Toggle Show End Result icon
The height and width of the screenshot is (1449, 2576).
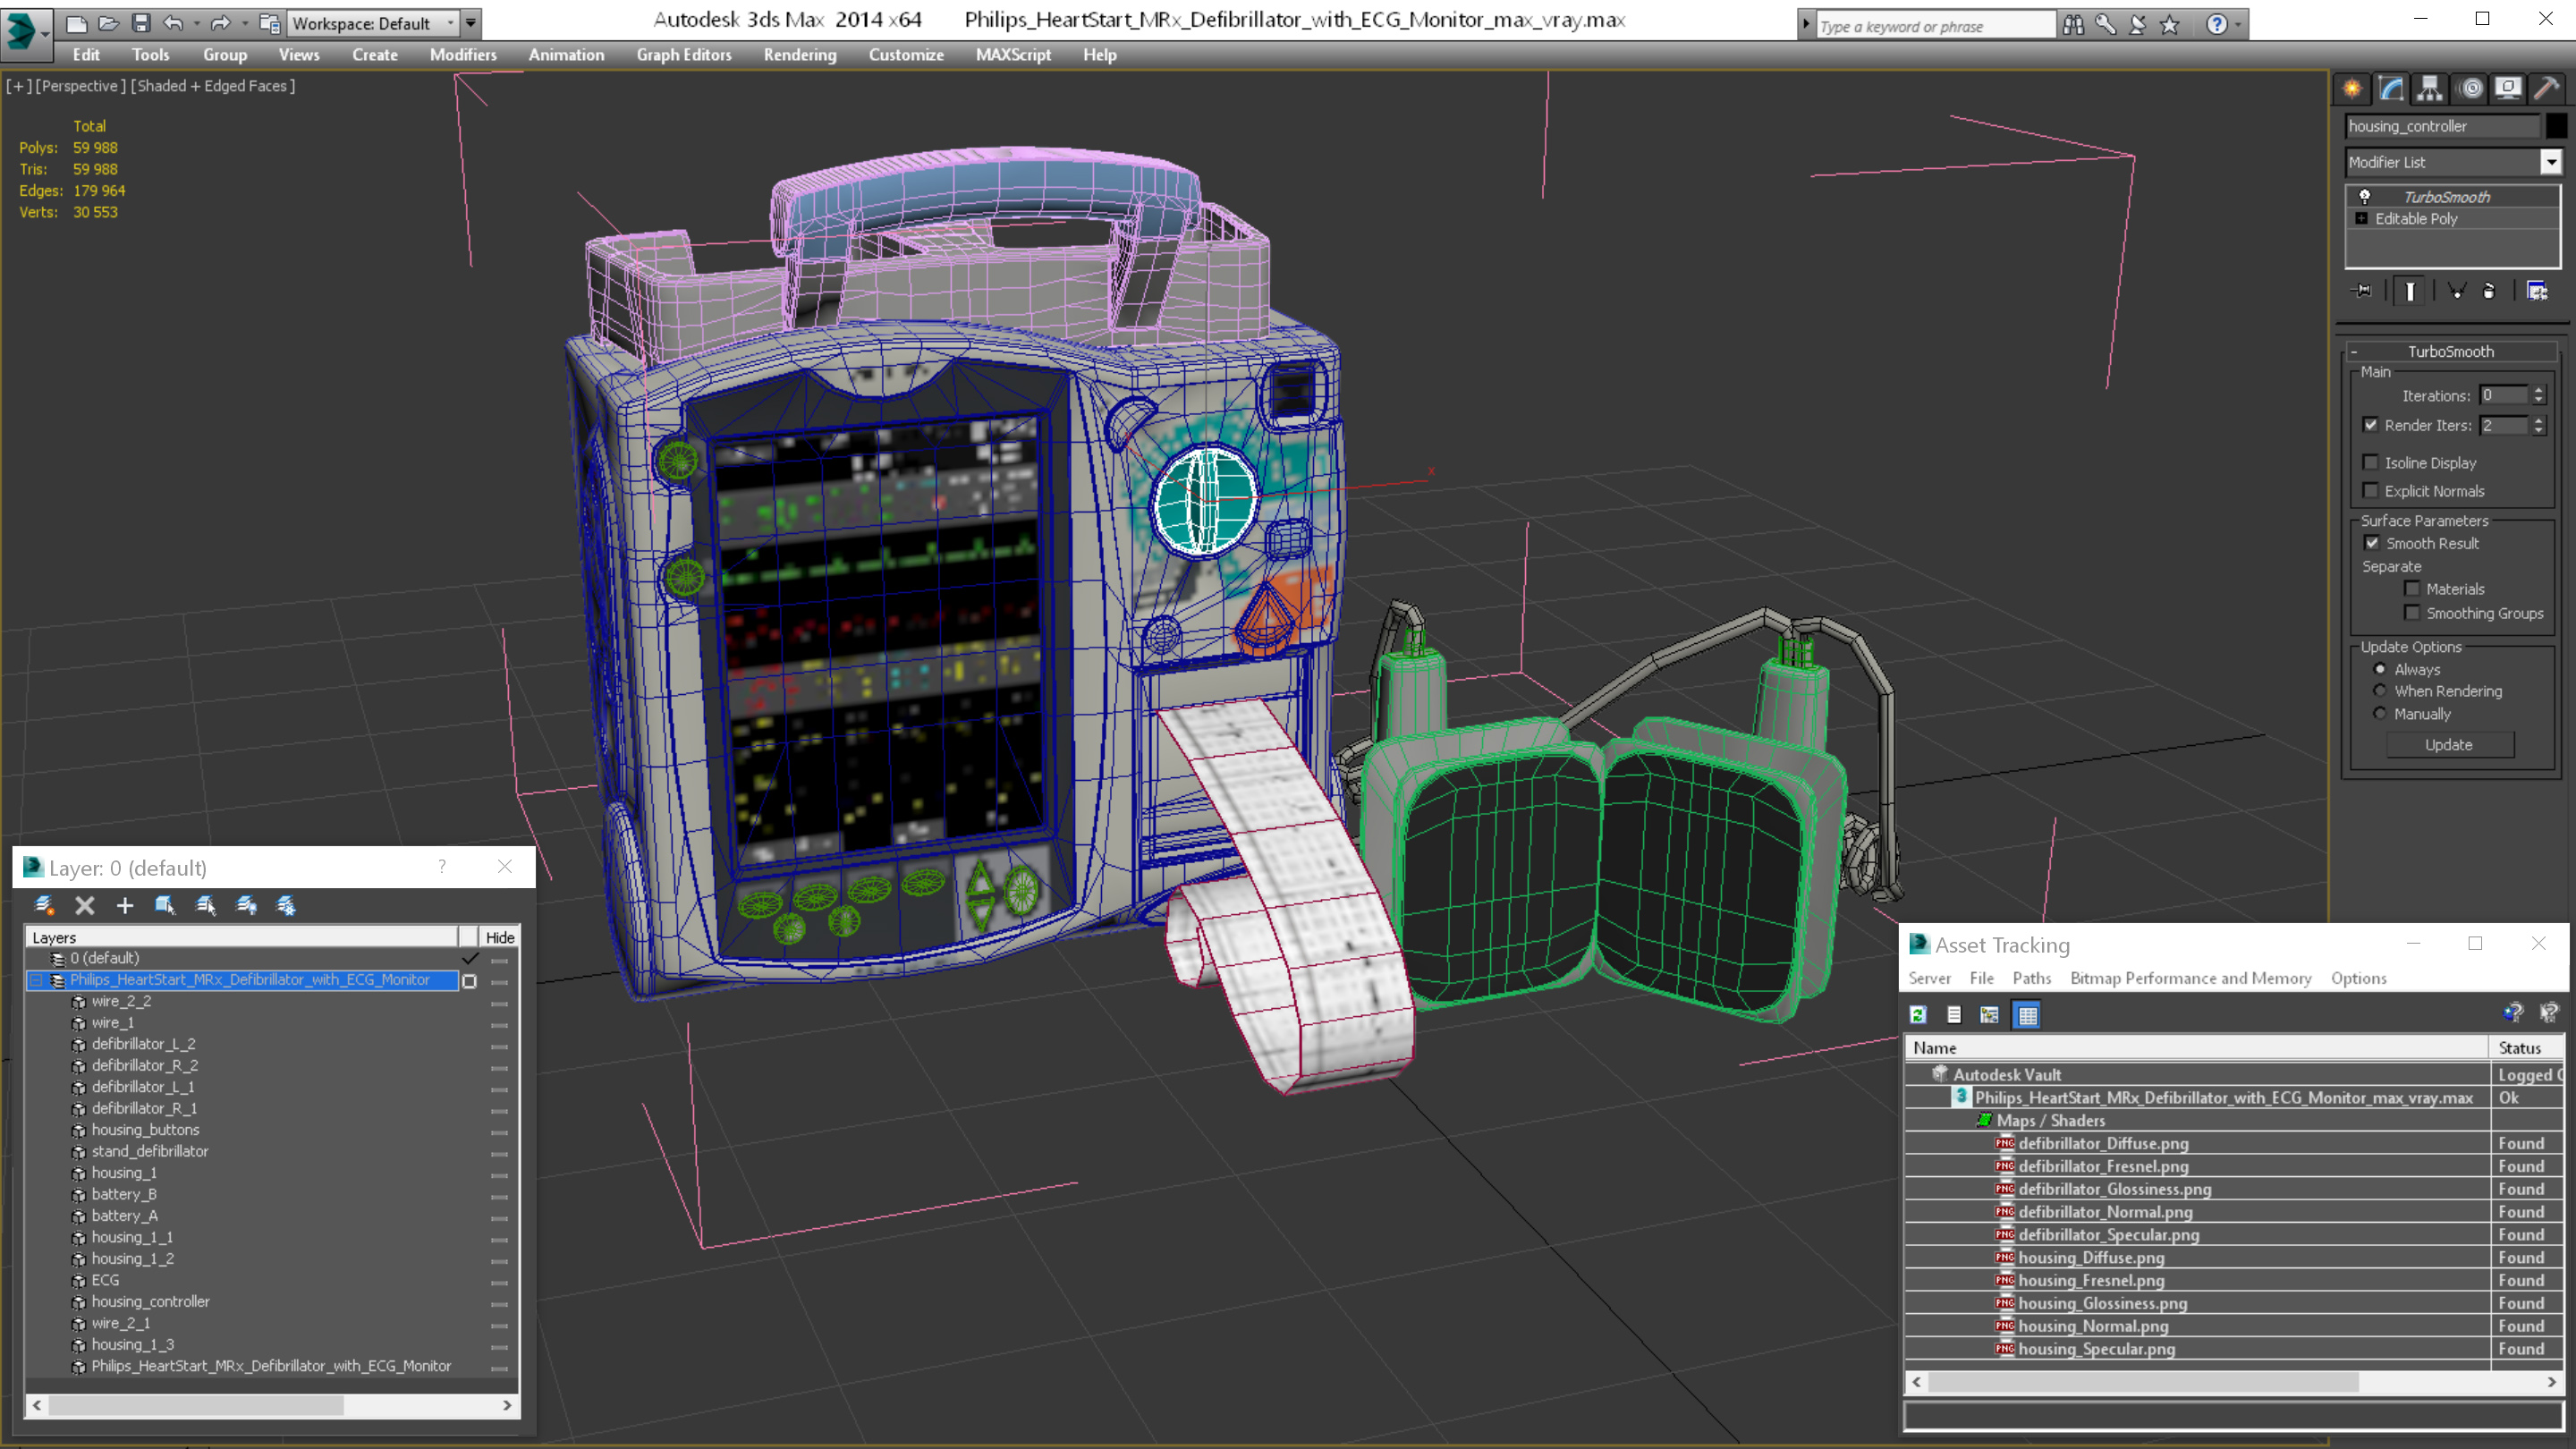[x=2410, y=291]
